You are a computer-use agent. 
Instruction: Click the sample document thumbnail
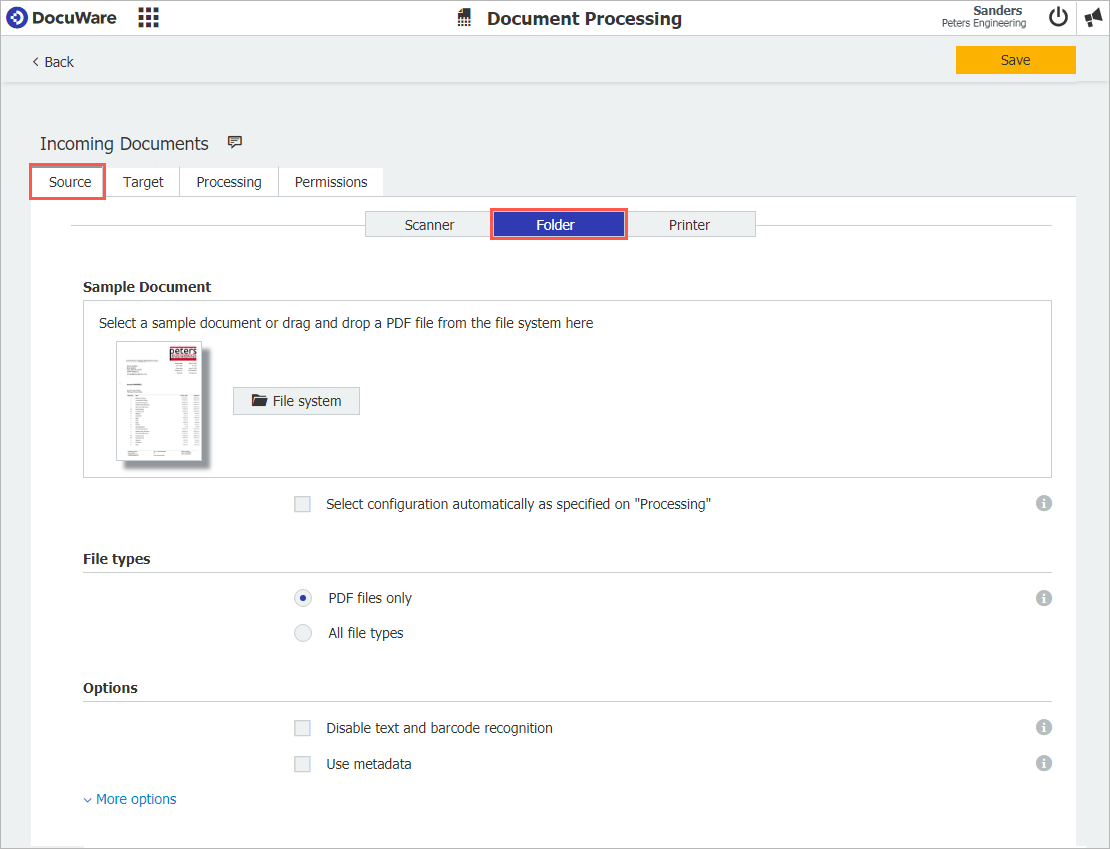(160, 401)
